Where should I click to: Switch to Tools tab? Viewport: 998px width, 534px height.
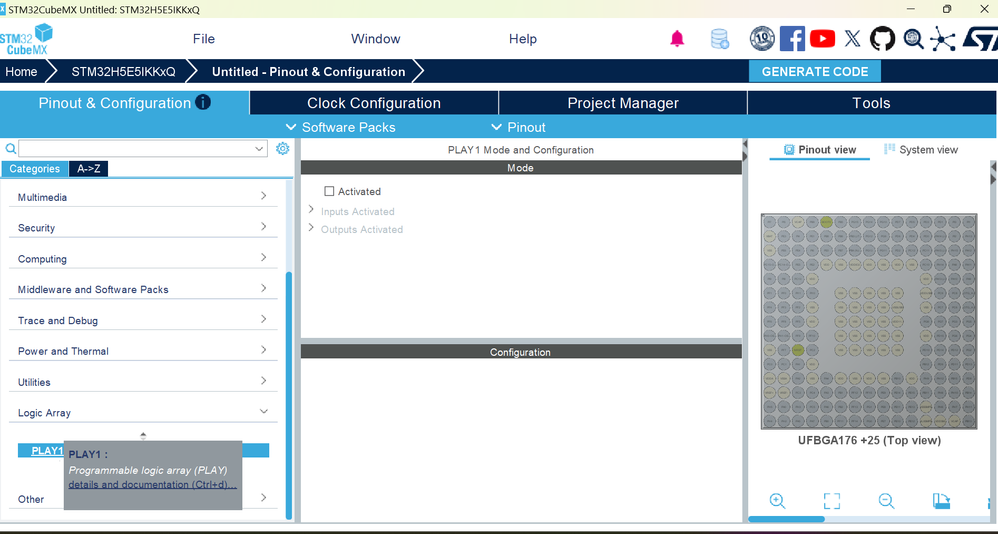871,103
